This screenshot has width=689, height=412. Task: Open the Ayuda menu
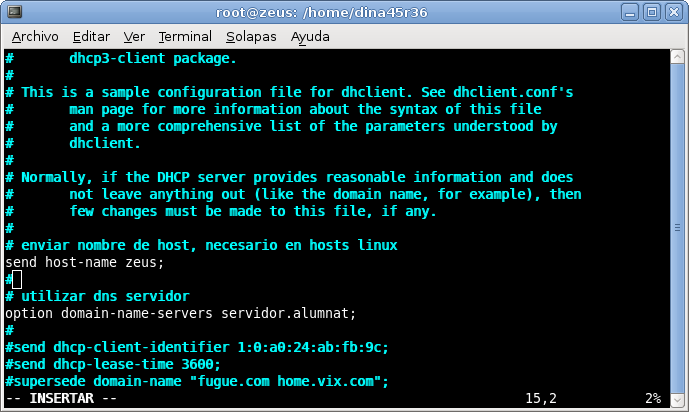[310, 37]
